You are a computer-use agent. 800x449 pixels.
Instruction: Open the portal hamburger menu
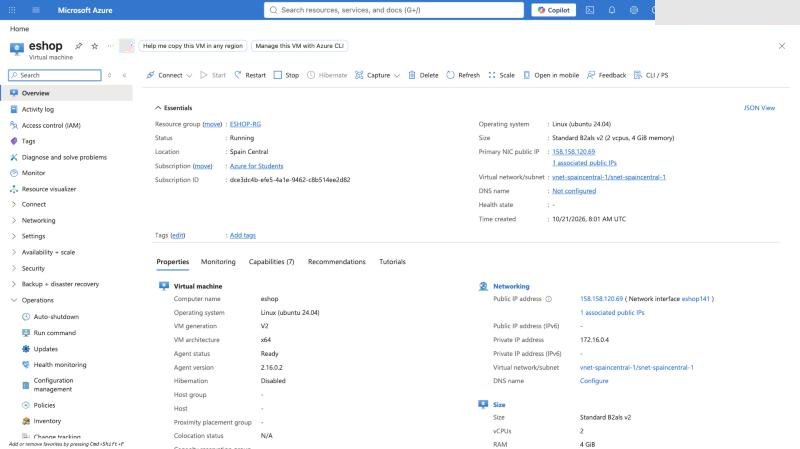click(36, 10)
